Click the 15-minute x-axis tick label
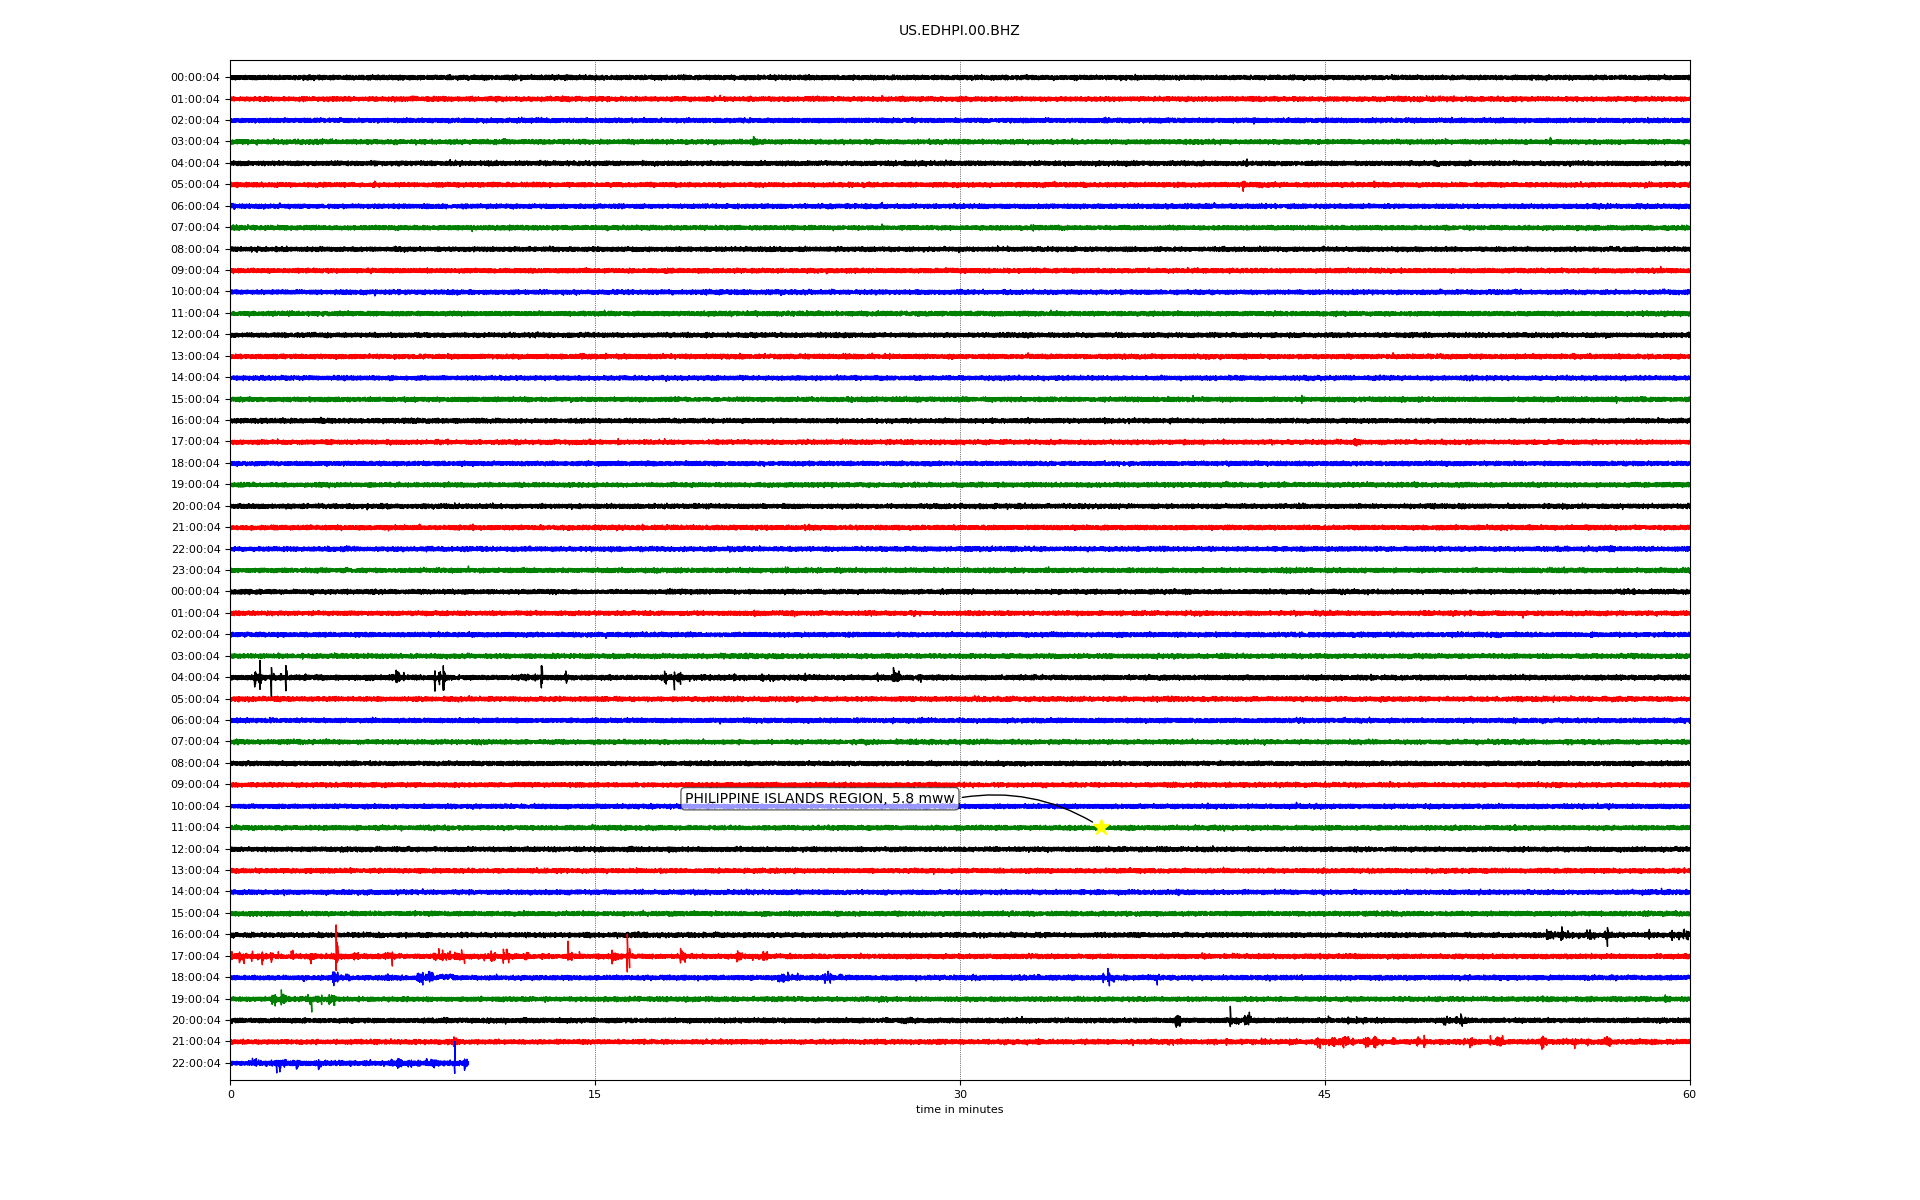Viewport: 1920px width, 1200px height. pyautogui.click(x=595, y=1094)
